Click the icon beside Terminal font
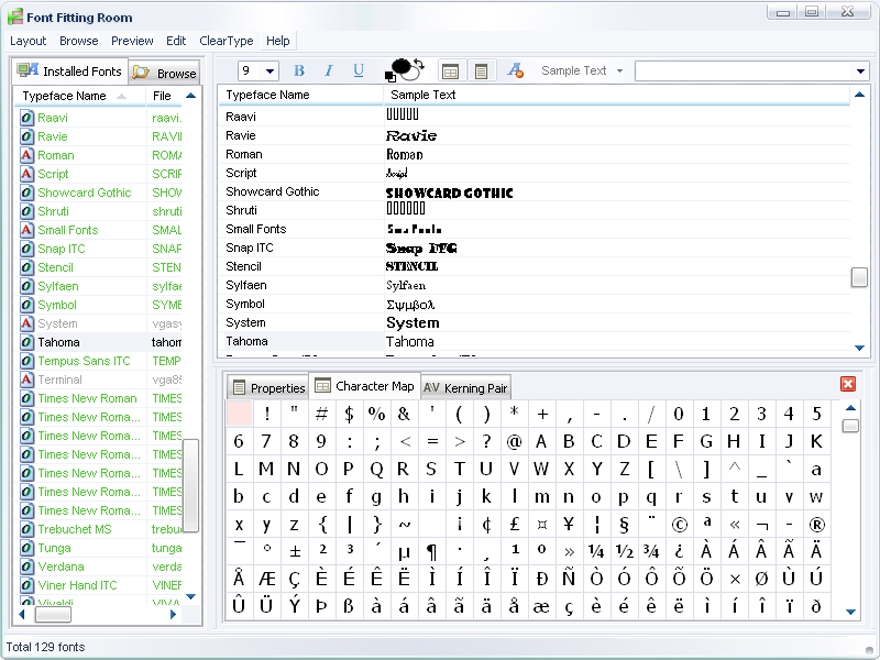 click(26, 379)
